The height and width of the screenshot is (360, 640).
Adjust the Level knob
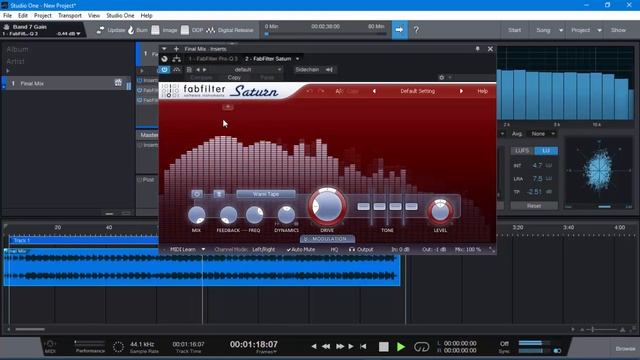(x=440, y=211)
